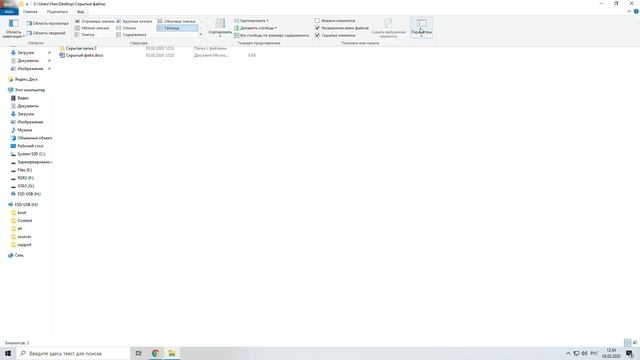Open pinned Documents (Документы) in Quick access
Viewport: 640px width, 360px height.
28,60
